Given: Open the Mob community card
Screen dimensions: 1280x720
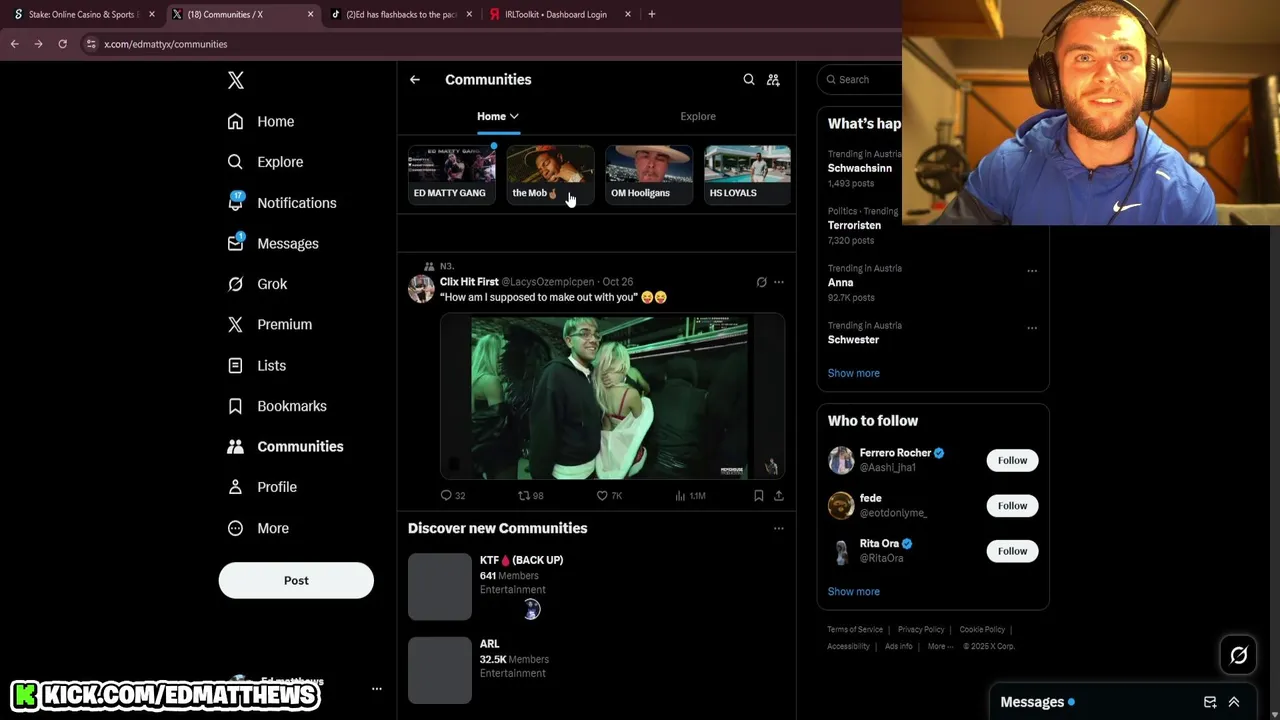Looking at the screenshot, I should (550, 174).
